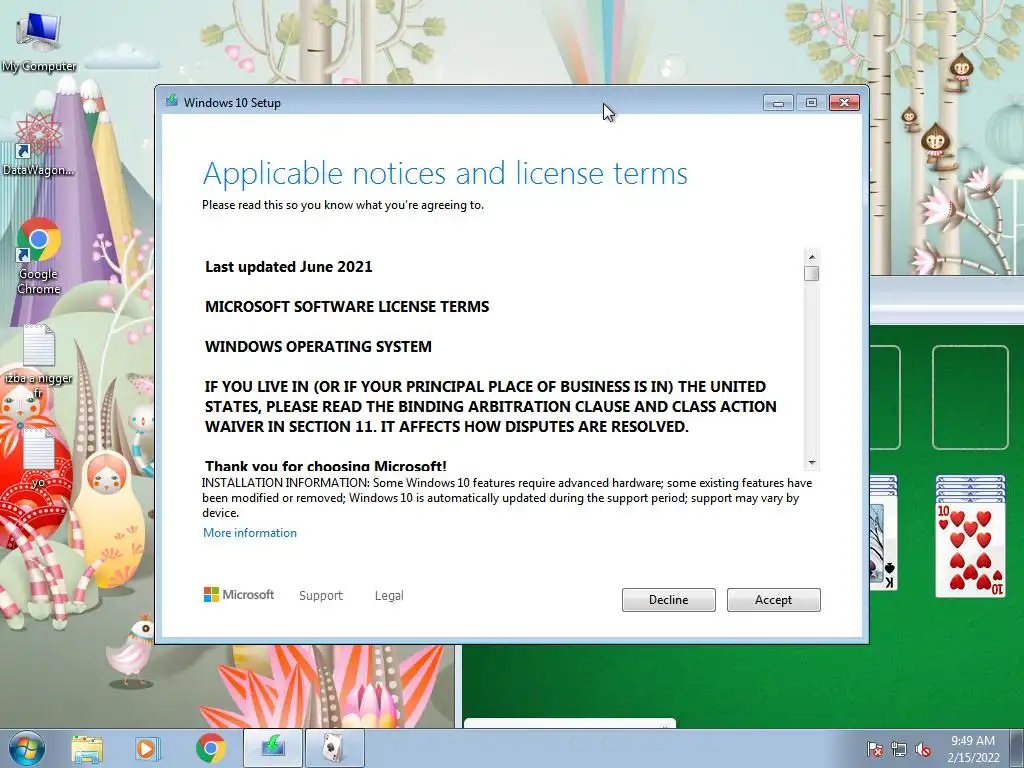
Task: Click the clock showing 9:49 AM
Action: (x=973, y=749)
